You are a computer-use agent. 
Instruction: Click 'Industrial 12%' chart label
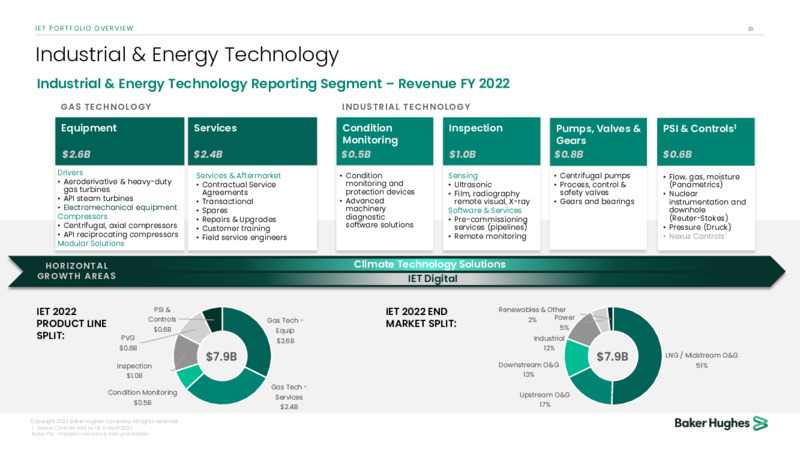549,343
